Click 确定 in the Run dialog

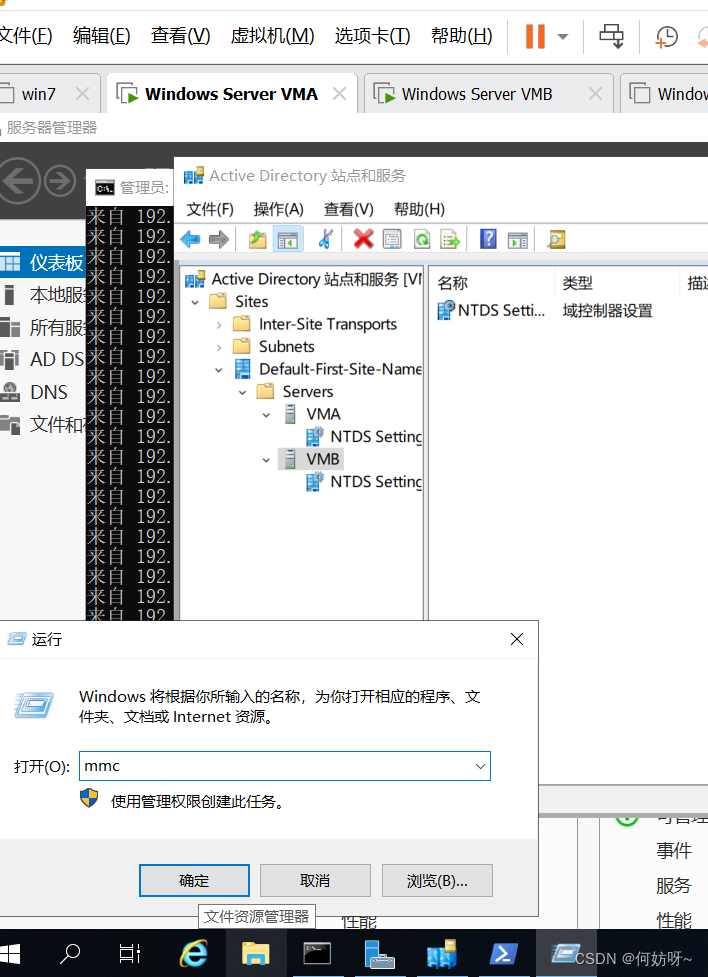pos(194,880)
